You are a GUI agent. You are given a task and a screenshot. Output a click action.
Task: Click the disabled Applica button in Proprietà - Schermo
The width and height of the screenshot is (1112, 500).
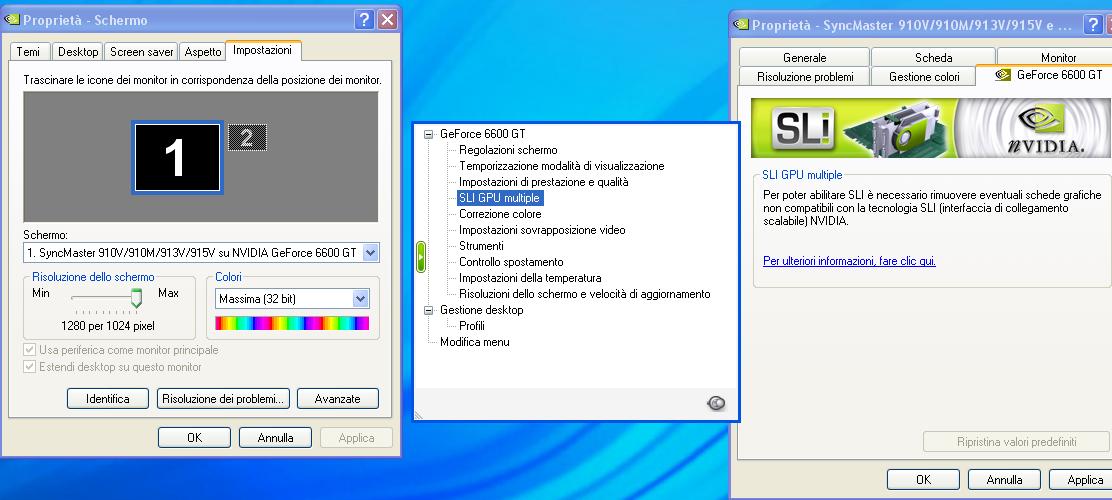tap(356, 438)
